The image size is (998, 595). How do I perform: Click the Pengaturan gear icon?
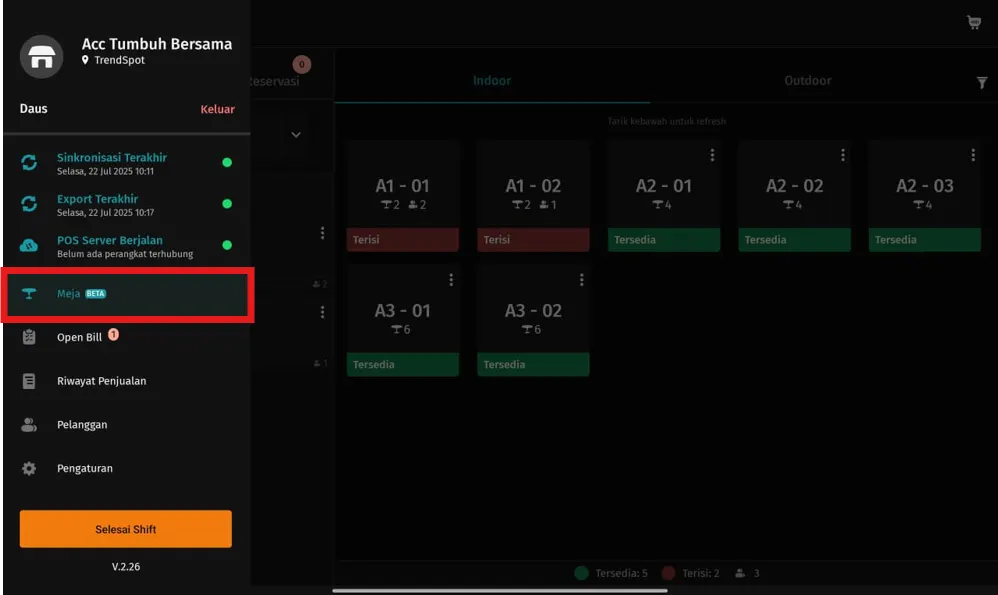click(x=29, y=468)
